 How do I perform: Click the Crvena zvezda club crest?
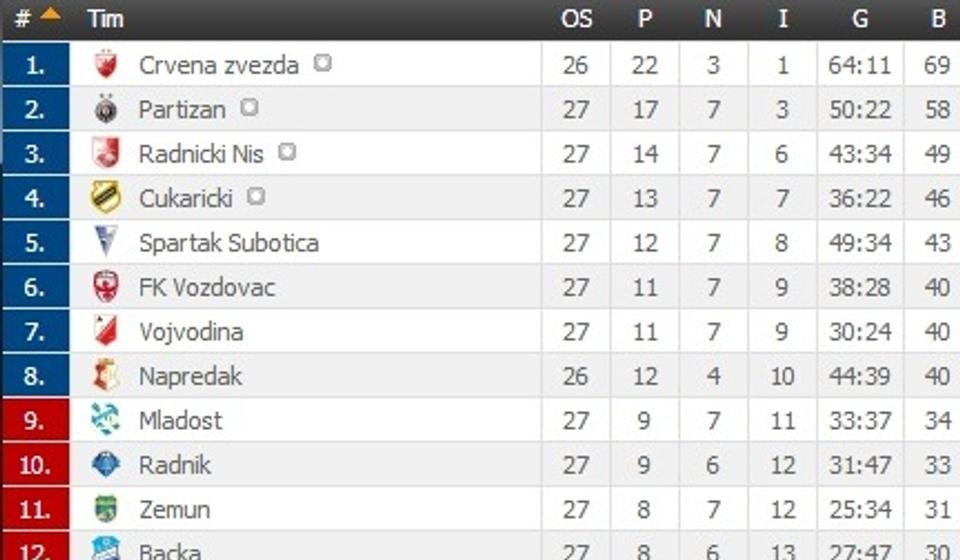pyautogui.click(x=105, y=65)
